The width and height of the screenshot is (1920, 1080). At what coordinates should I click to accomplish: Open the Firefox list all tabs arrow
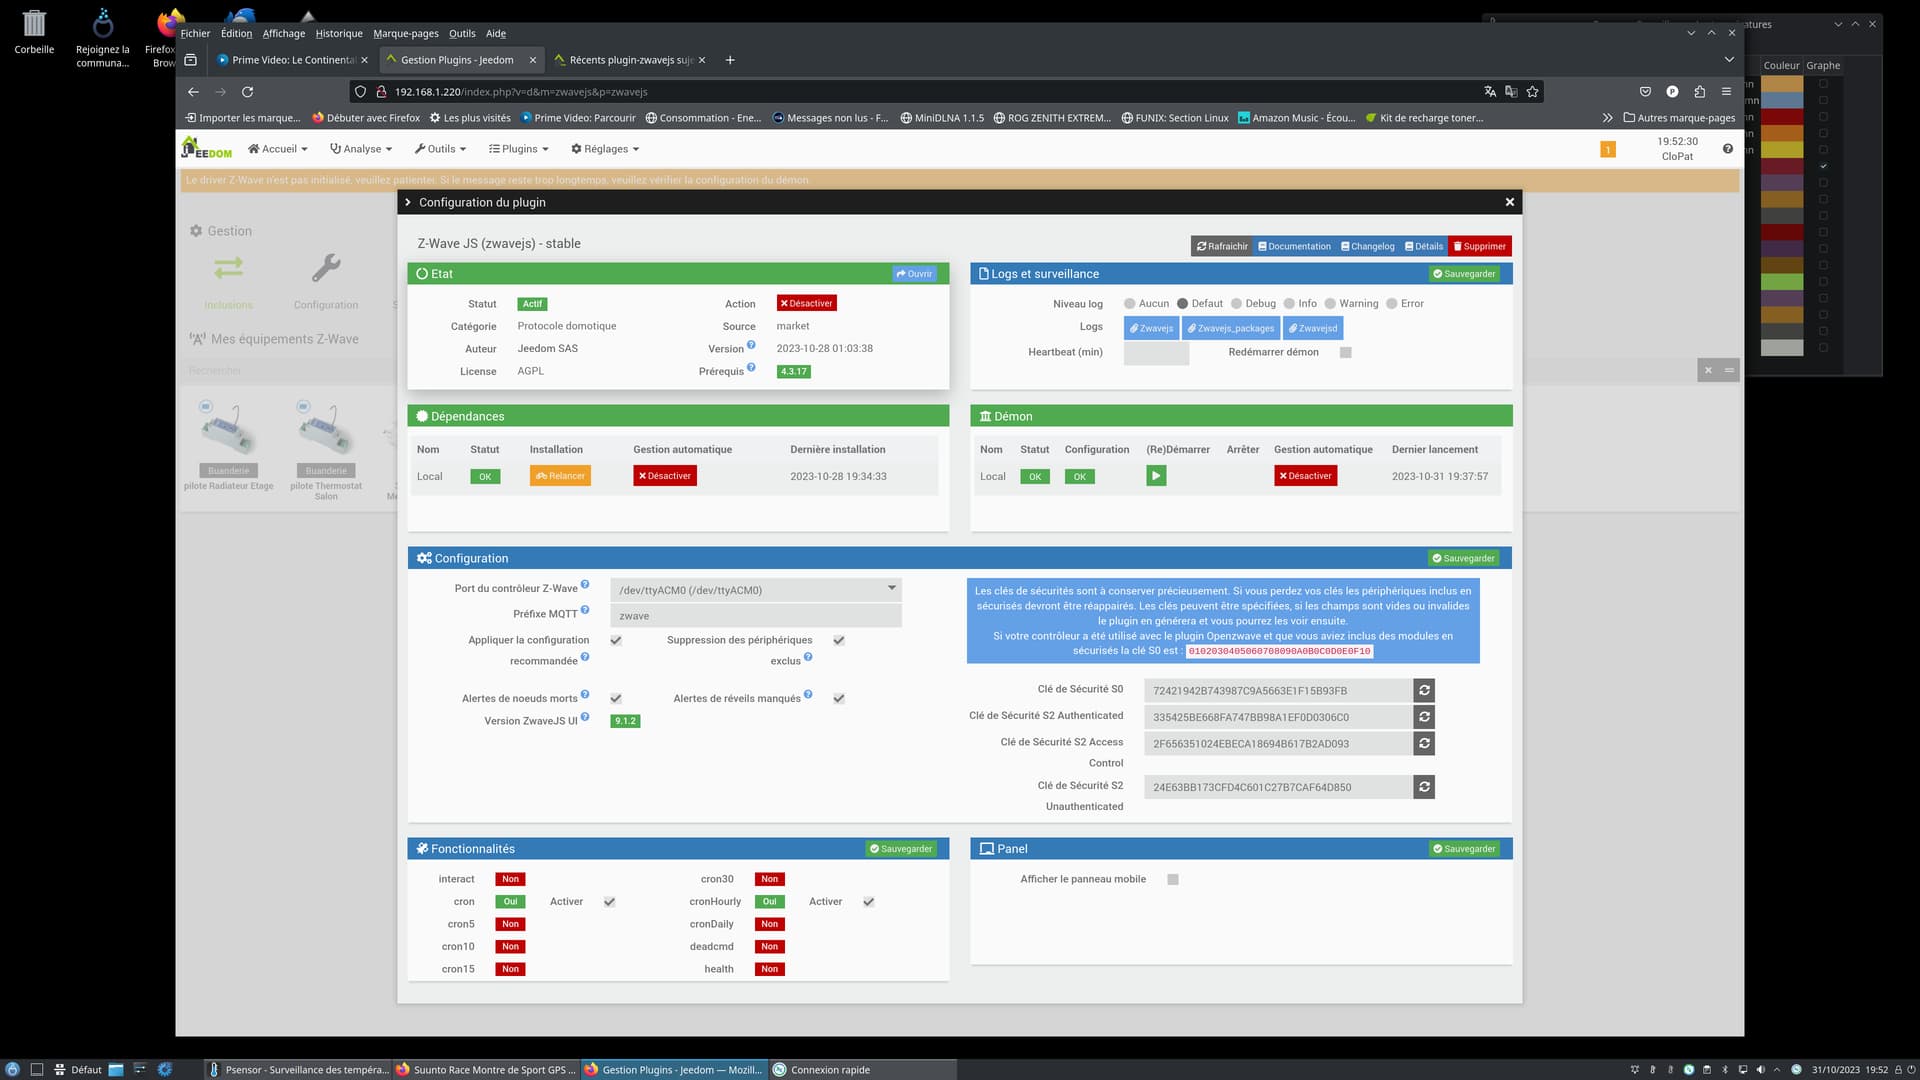click(1729, 60)
